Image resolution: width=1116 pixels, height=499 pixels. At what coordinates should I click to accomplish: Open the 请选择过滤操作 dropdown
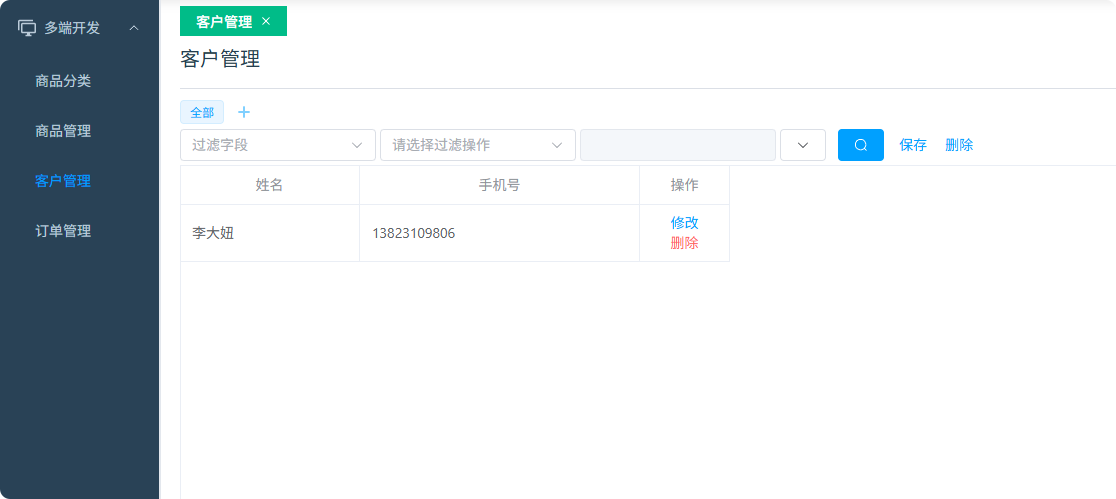[x=477, y=145]
